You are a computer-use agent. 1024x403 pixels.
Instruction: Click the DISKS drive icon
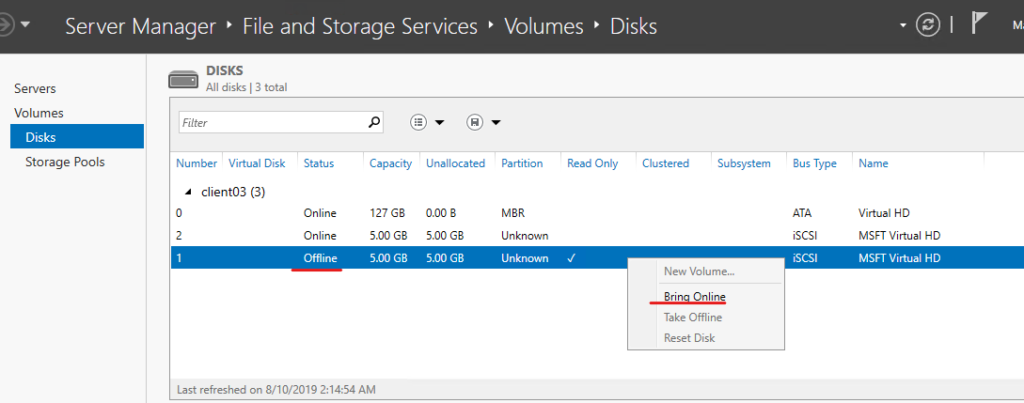pos(184,80)
